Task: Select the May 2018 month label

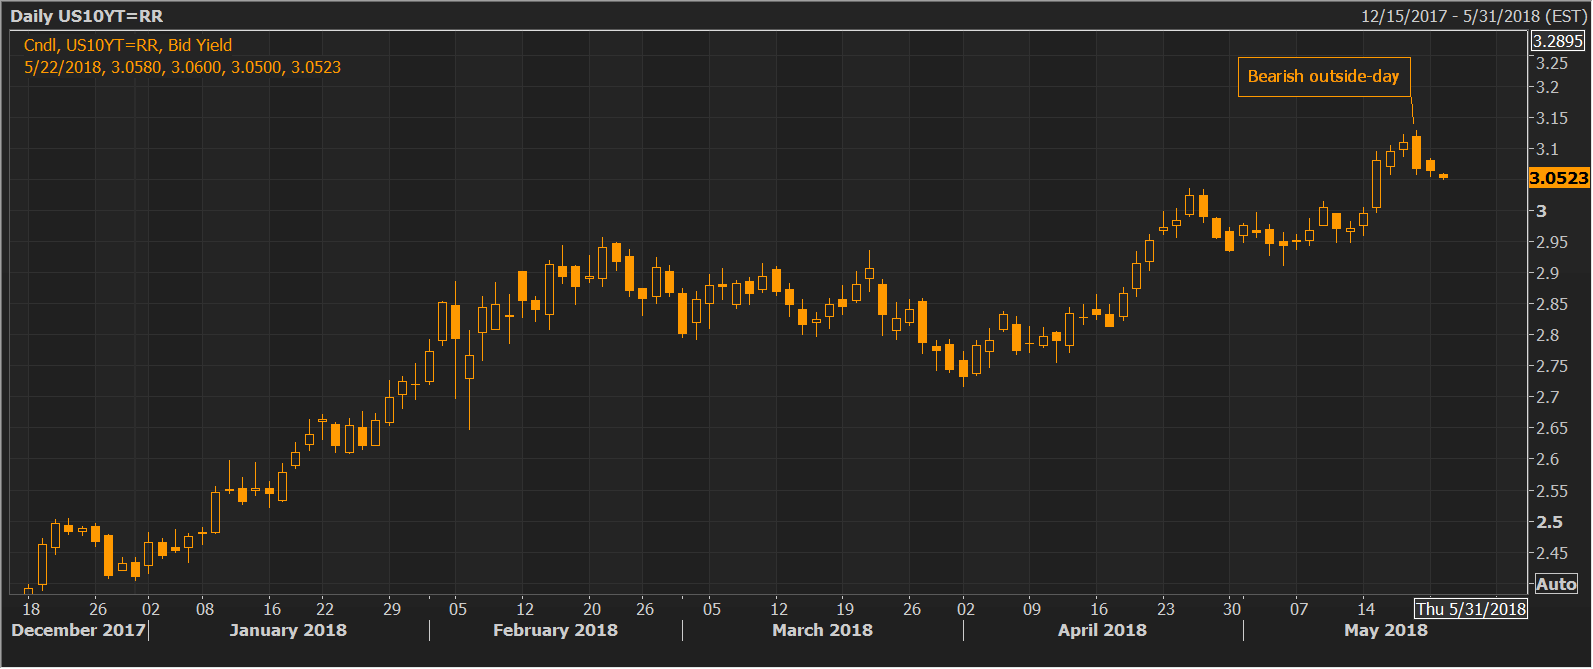Action: 1385,630
